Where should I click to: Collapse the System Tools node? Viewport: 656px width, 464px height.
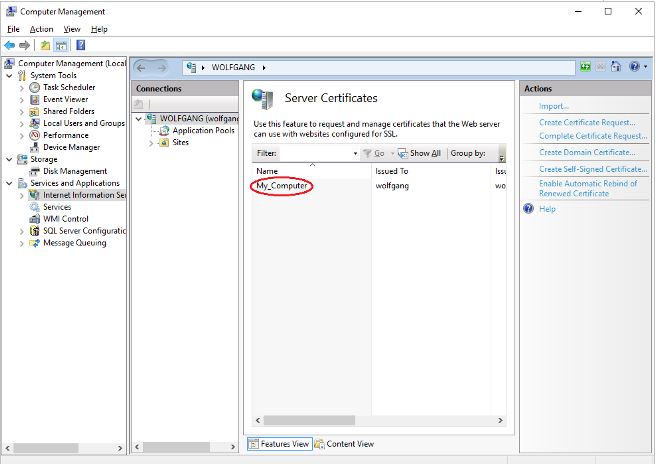[9, 76]
